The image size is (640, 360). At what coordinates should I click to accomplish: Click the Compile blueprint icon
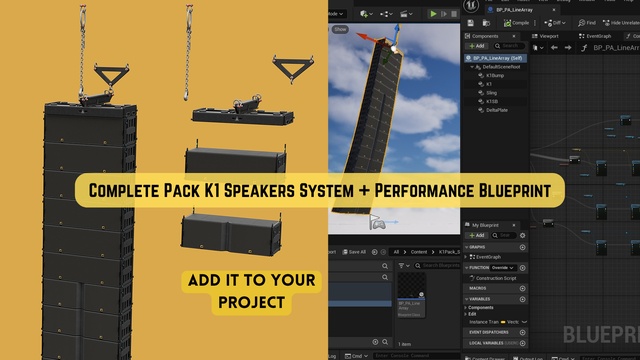coord(507,23)
